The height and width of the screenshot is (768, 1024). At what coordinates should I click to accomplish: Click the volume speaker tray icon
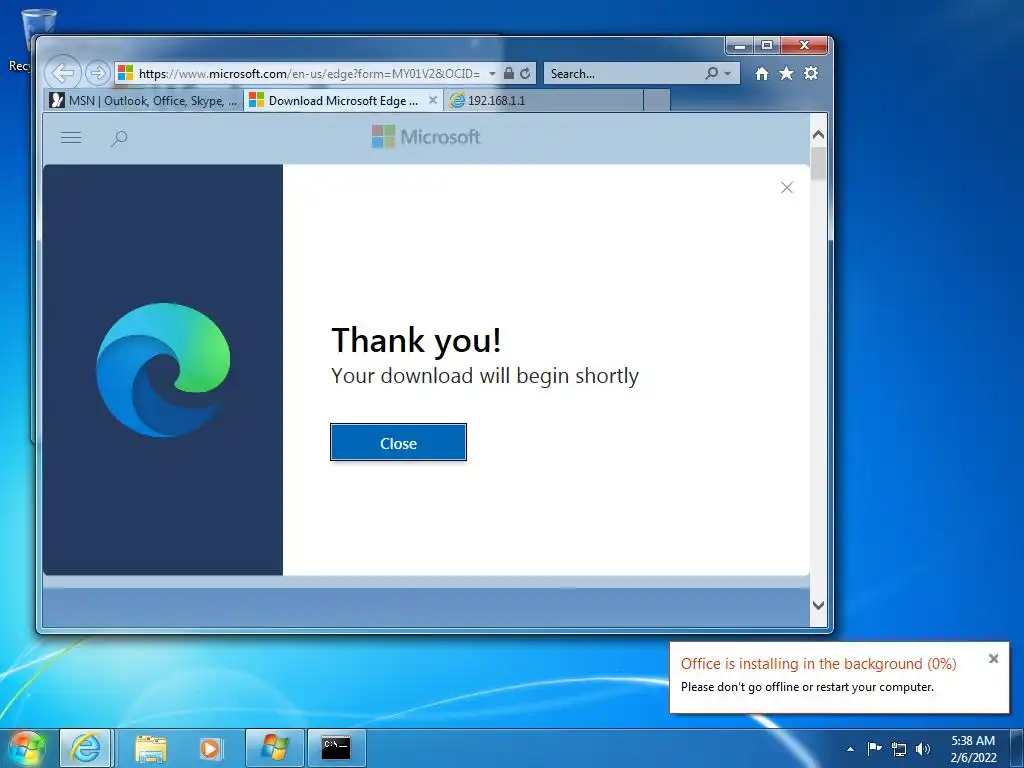point(923,749)
